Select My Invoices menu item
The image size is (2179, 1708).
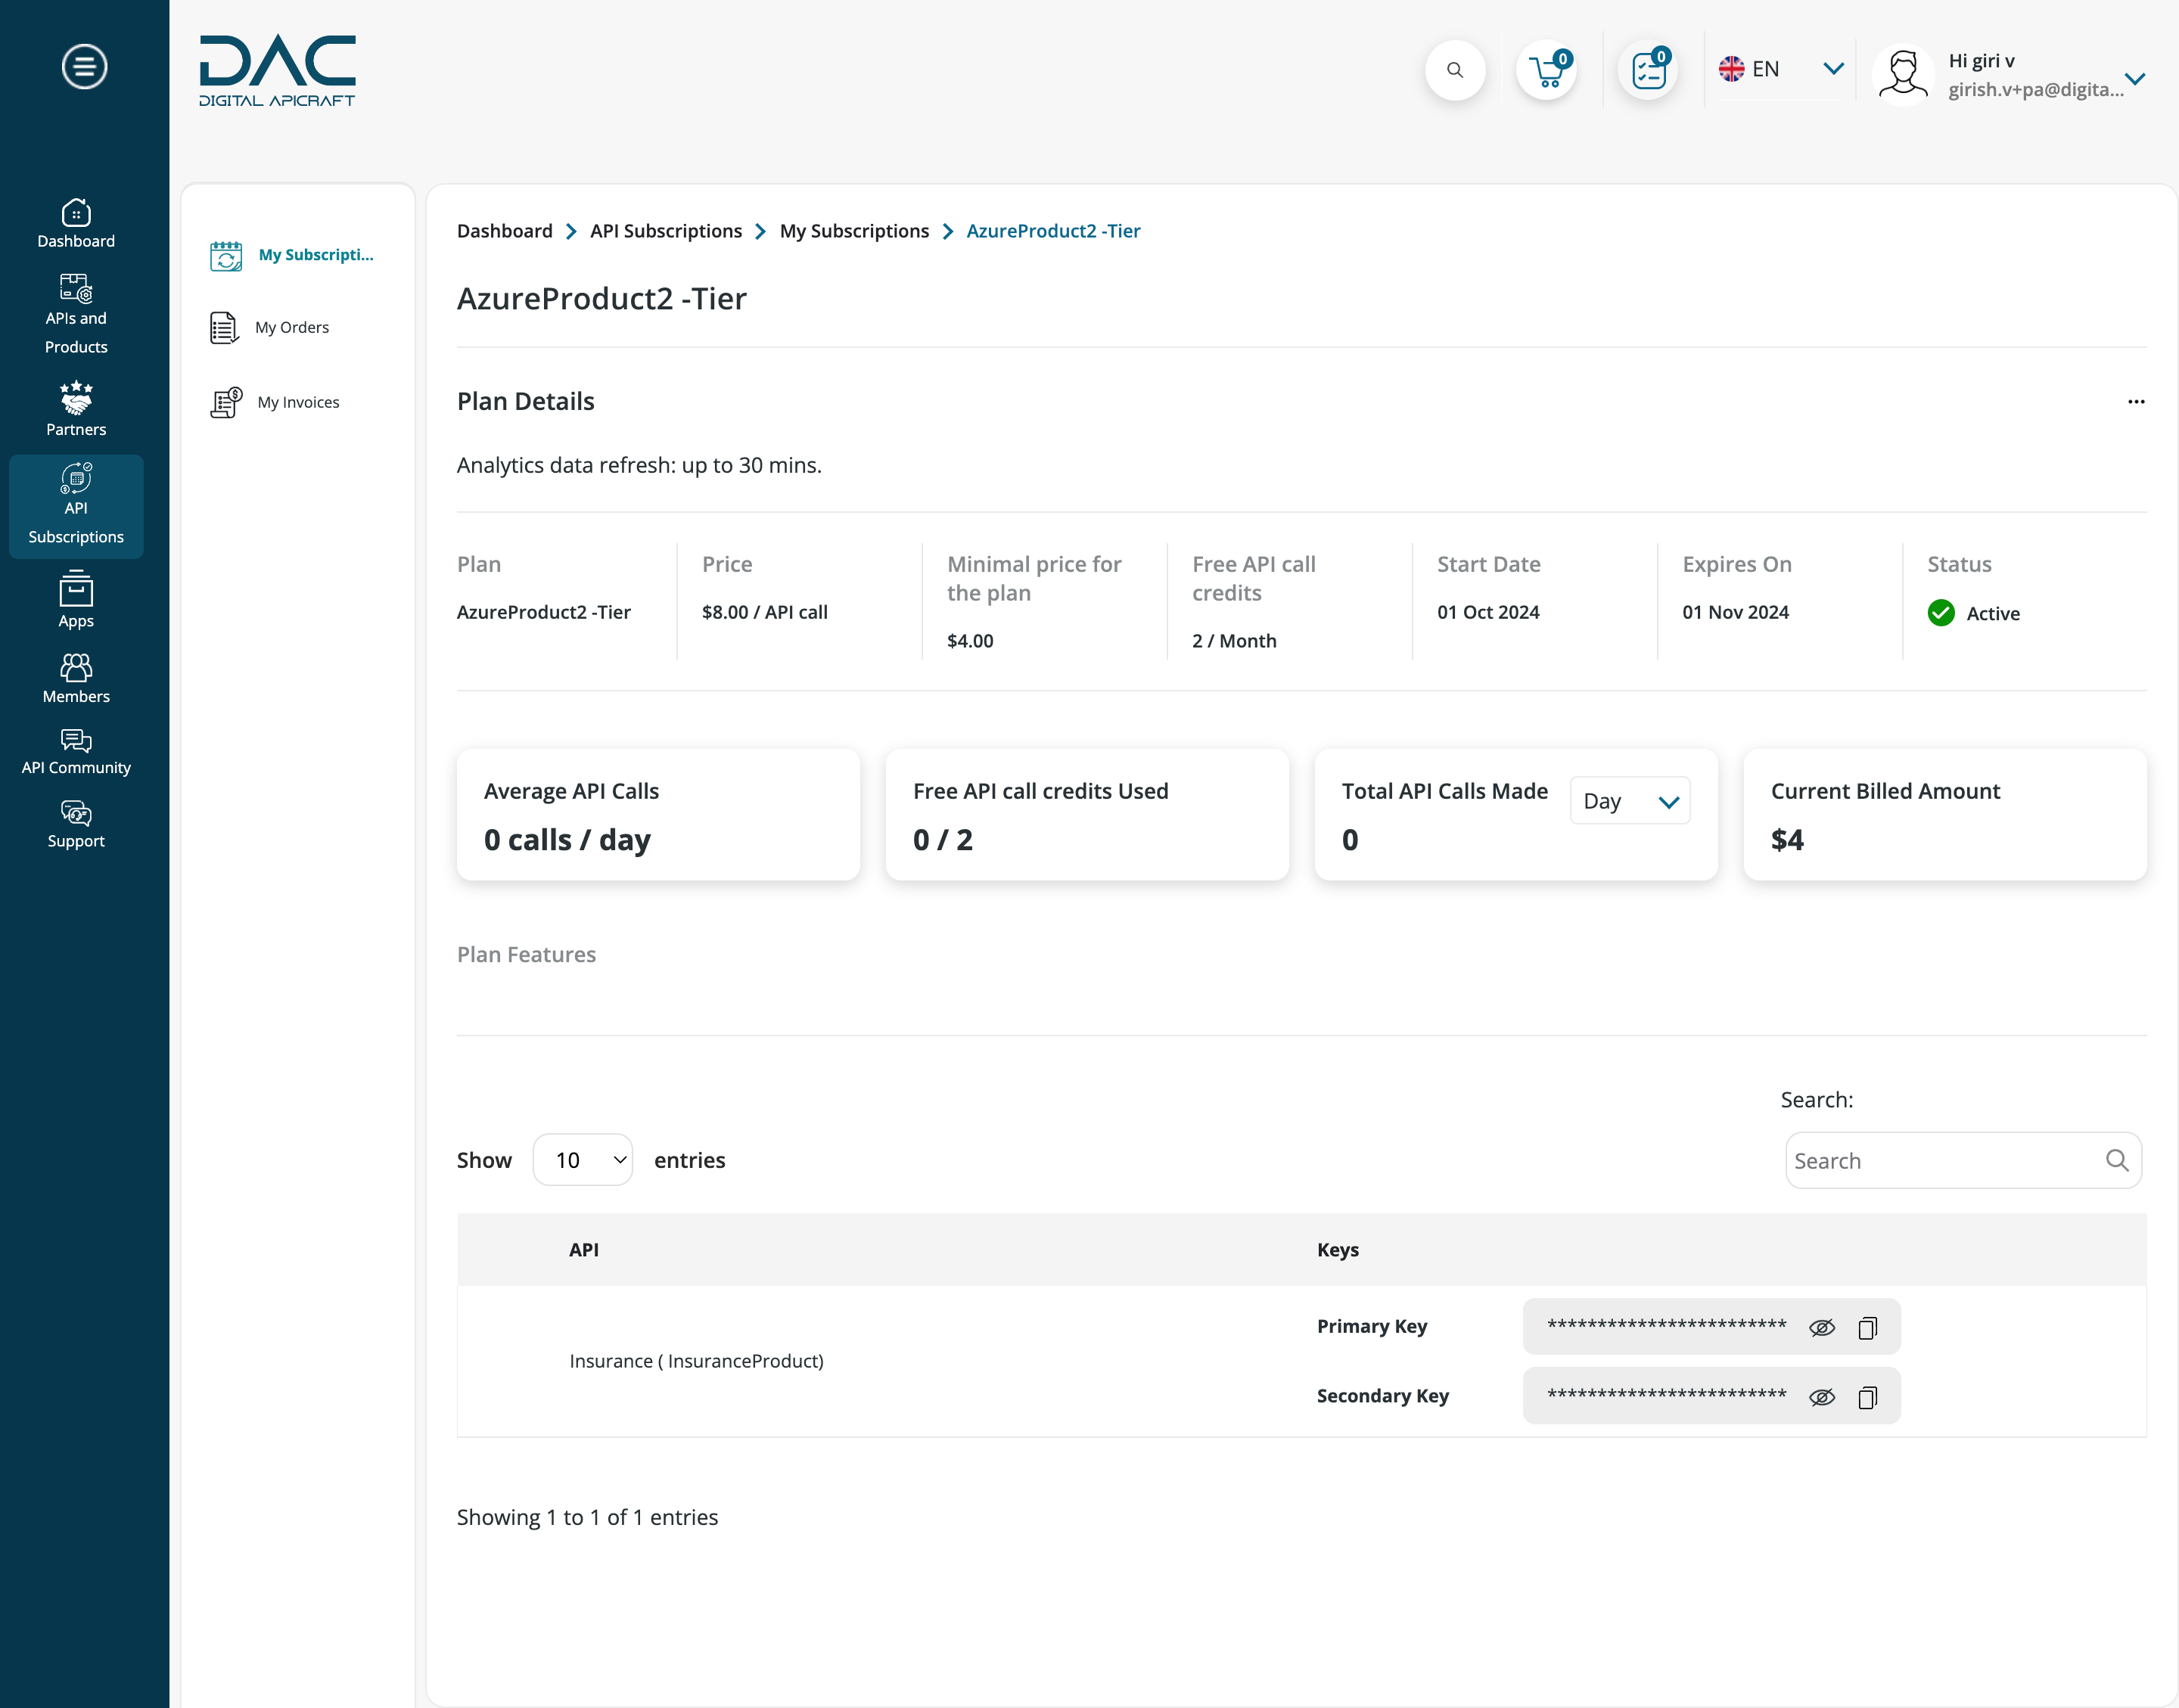(275, 403)
